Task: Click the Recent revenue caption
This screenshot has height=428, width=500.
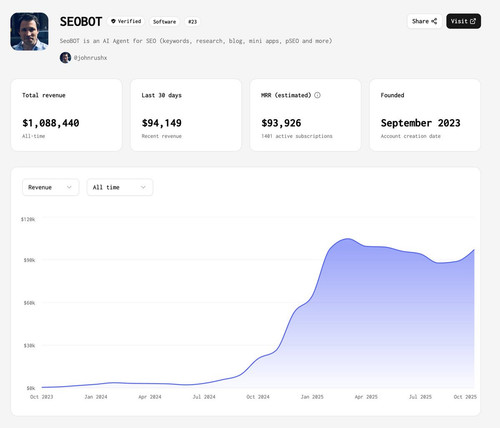Action: click(x=162, y=136)
